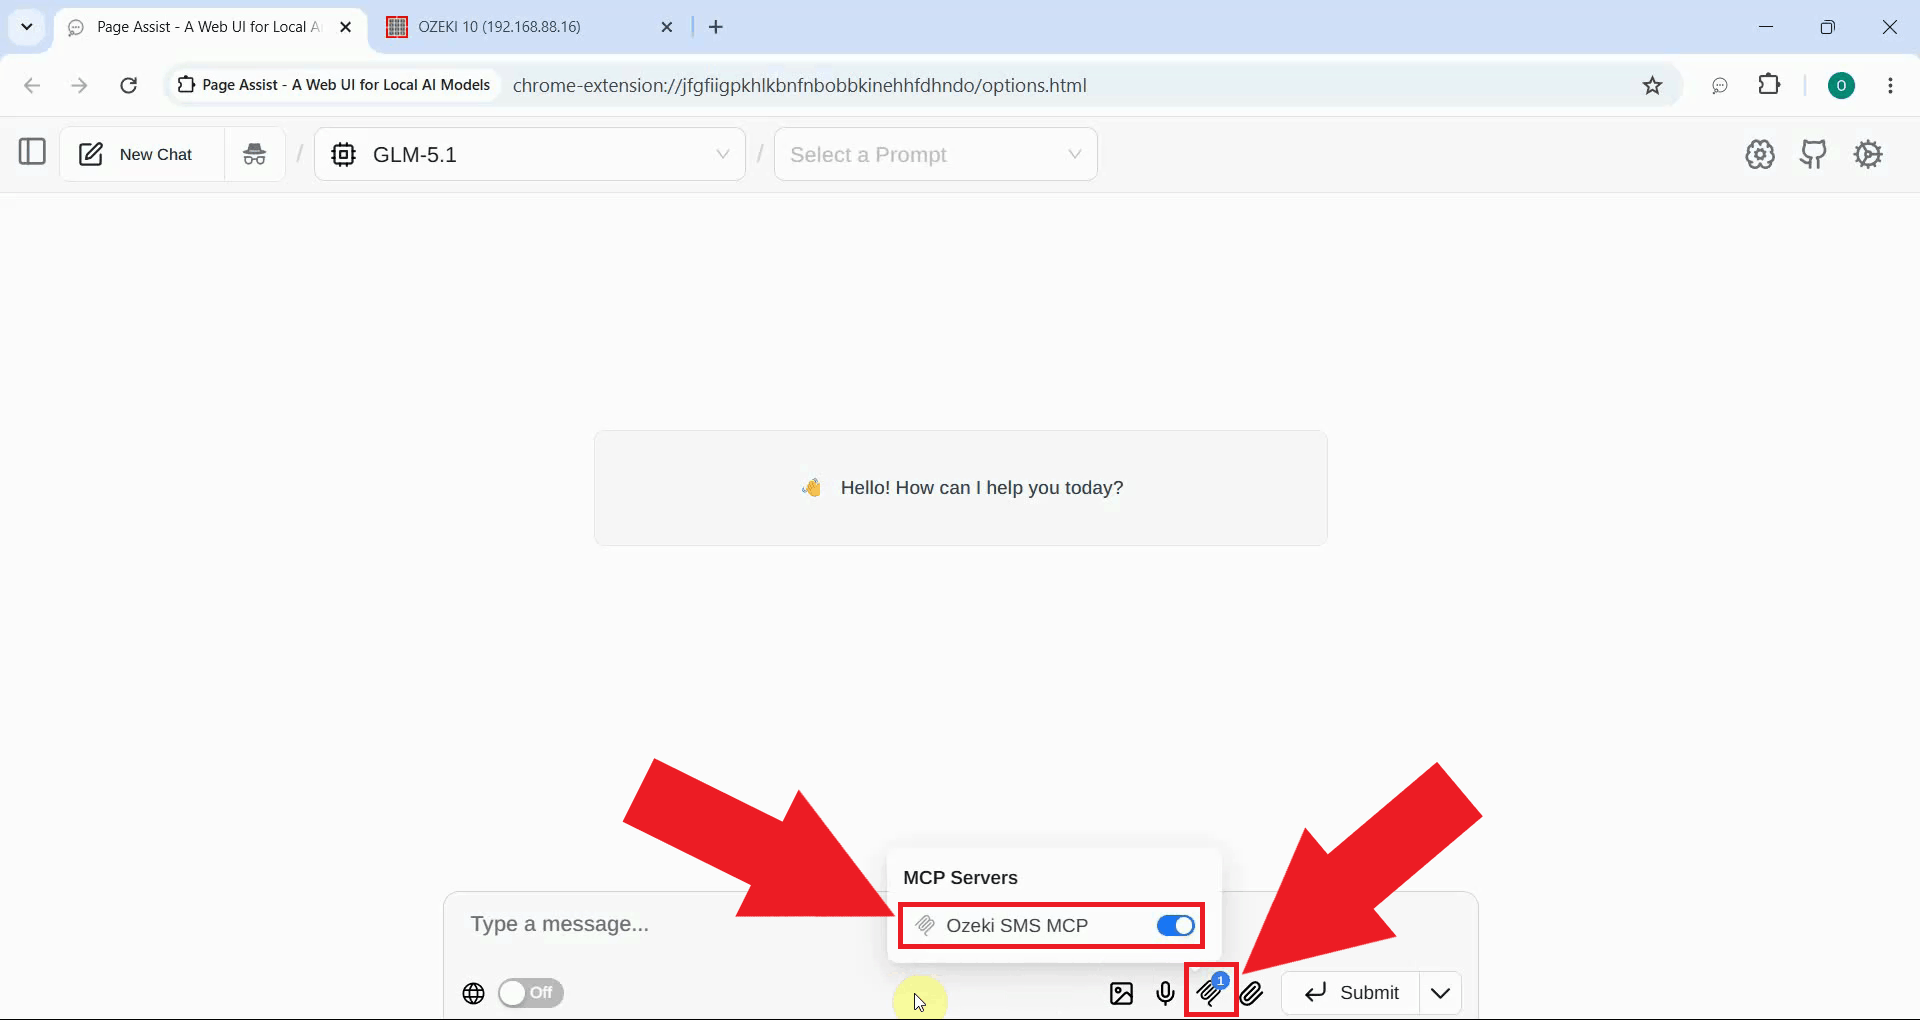Click the address bar URL
The width and height of the screenshot is (1920, 1020).
800,85
